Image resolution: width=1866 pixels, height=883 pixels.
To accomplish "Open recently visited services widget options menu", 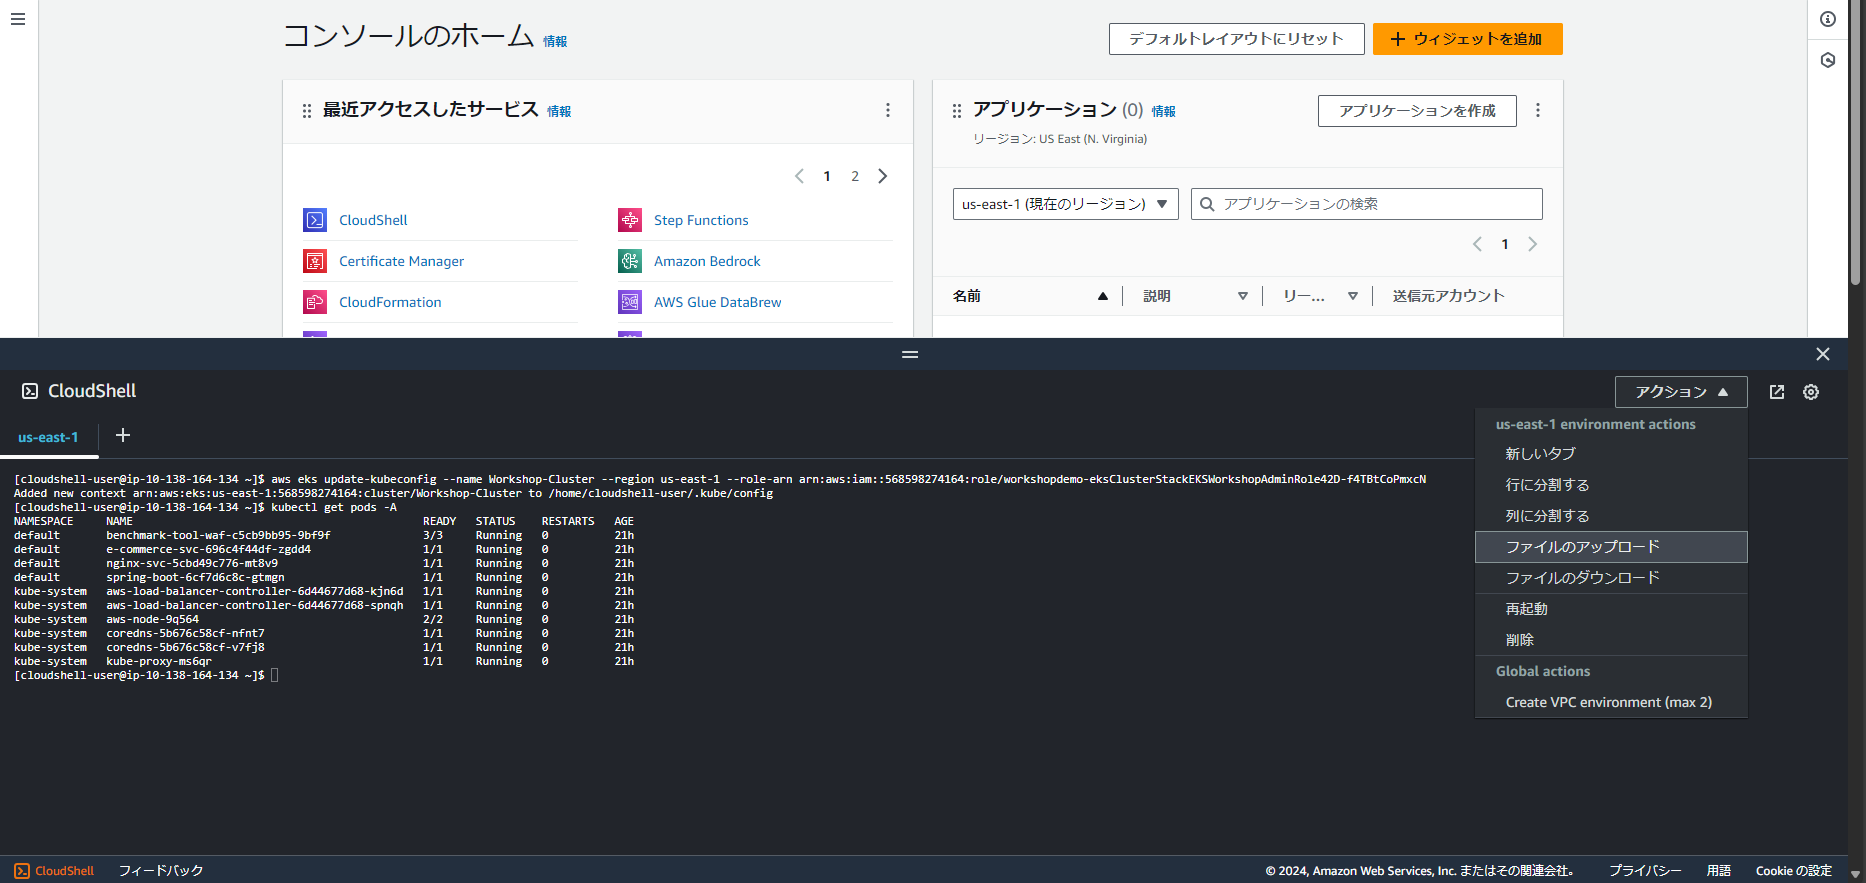I will (888, 110).
